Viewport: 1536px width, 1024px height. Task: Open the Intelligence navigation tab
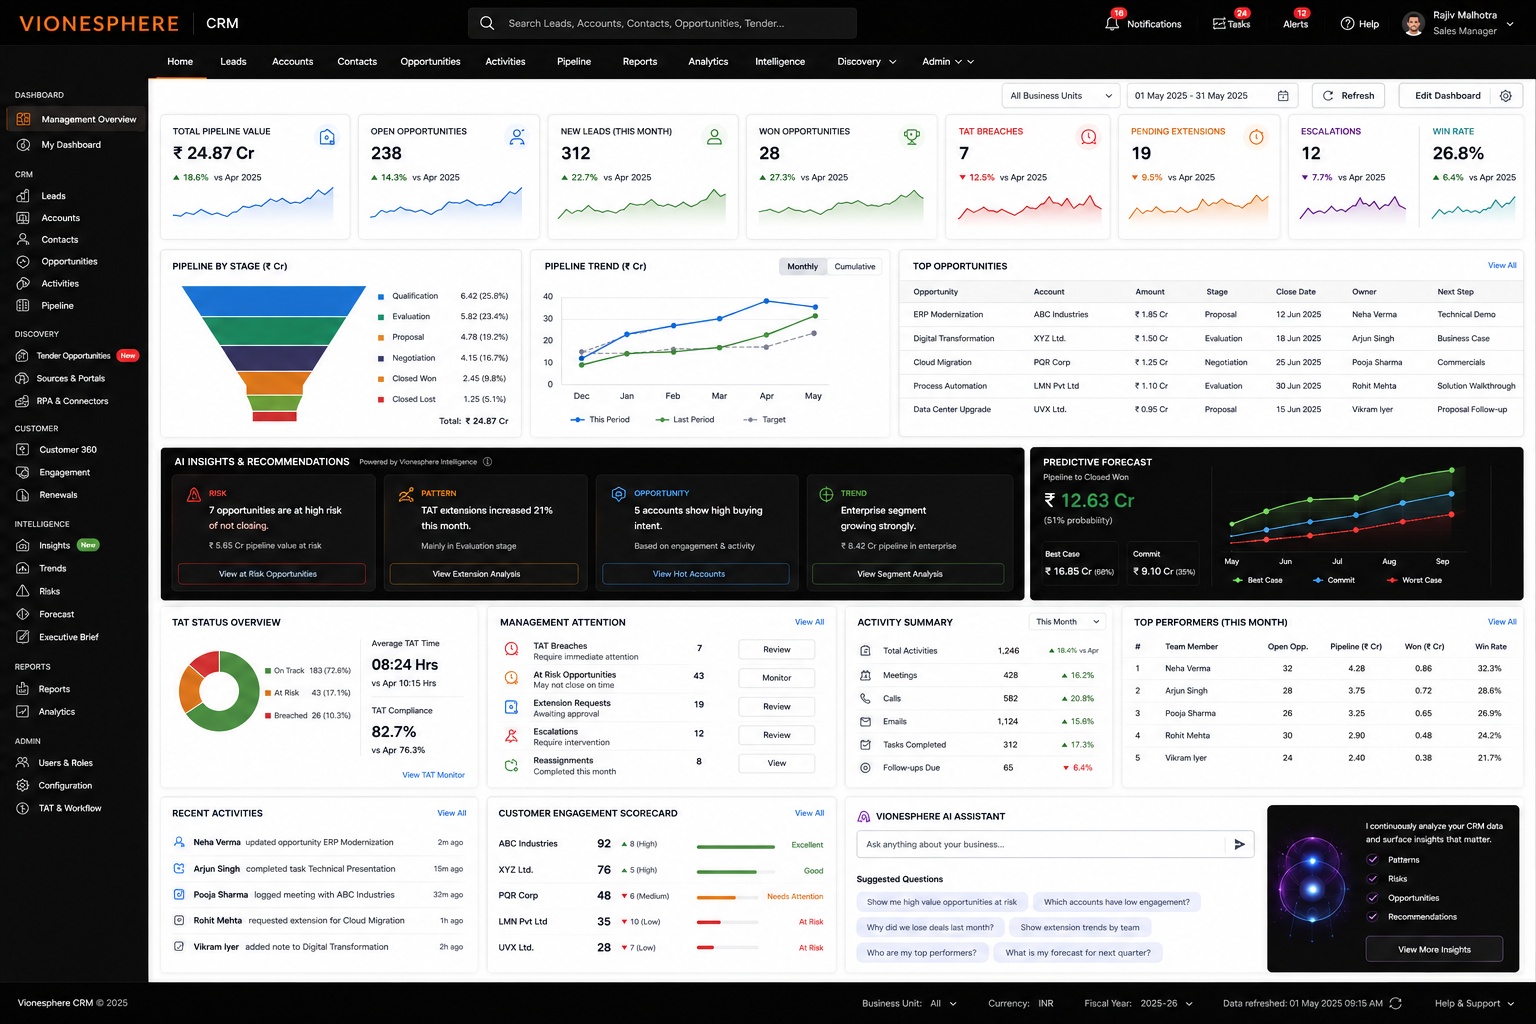(780, 62)
